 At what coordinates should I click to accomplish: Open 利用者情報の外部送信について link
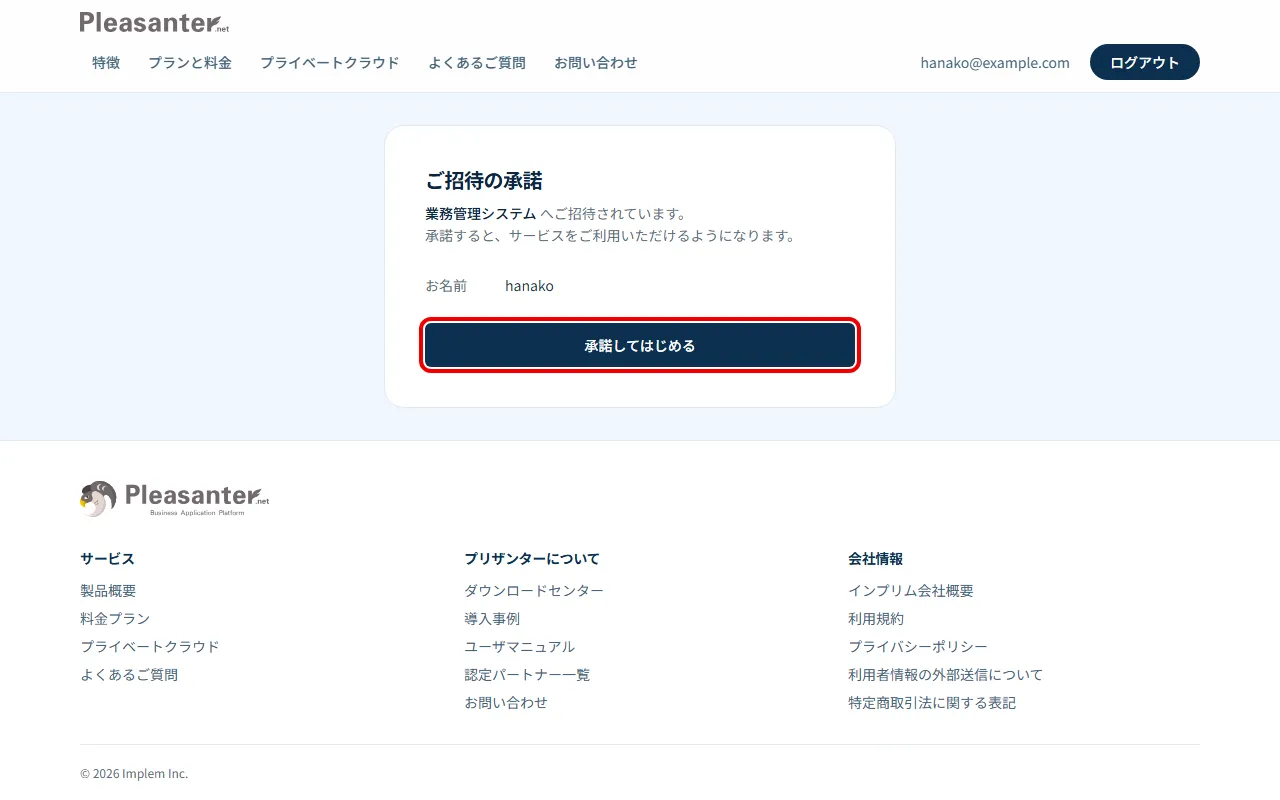tap(946, 675)
